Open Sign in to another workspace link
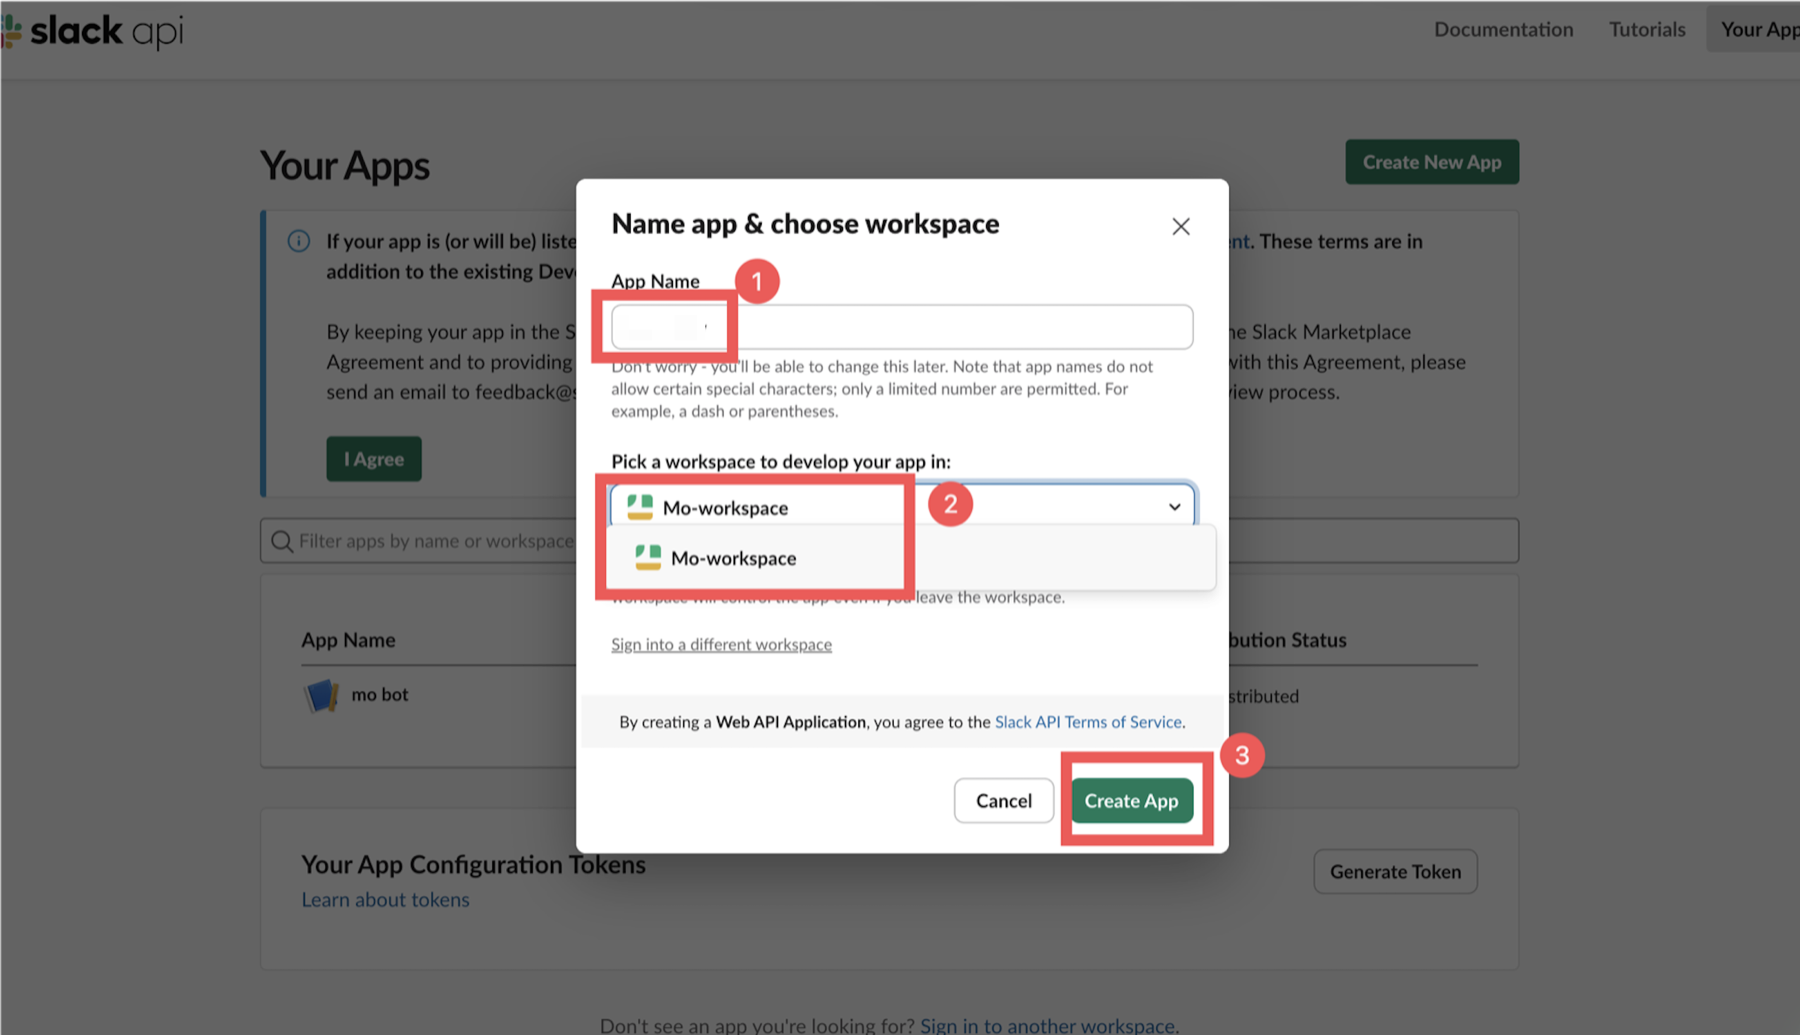 click(x=1047, y=1025)
